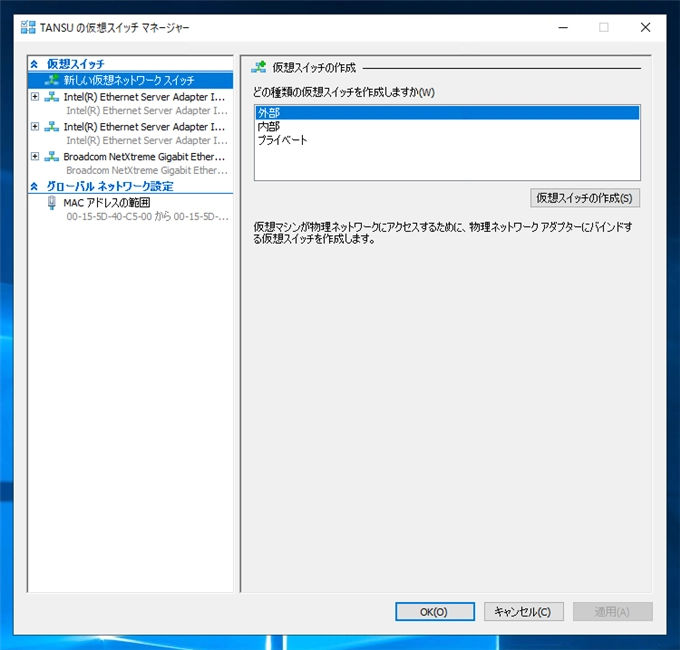Minimize the Virtual Switch Manager window

tap(563, 27)
